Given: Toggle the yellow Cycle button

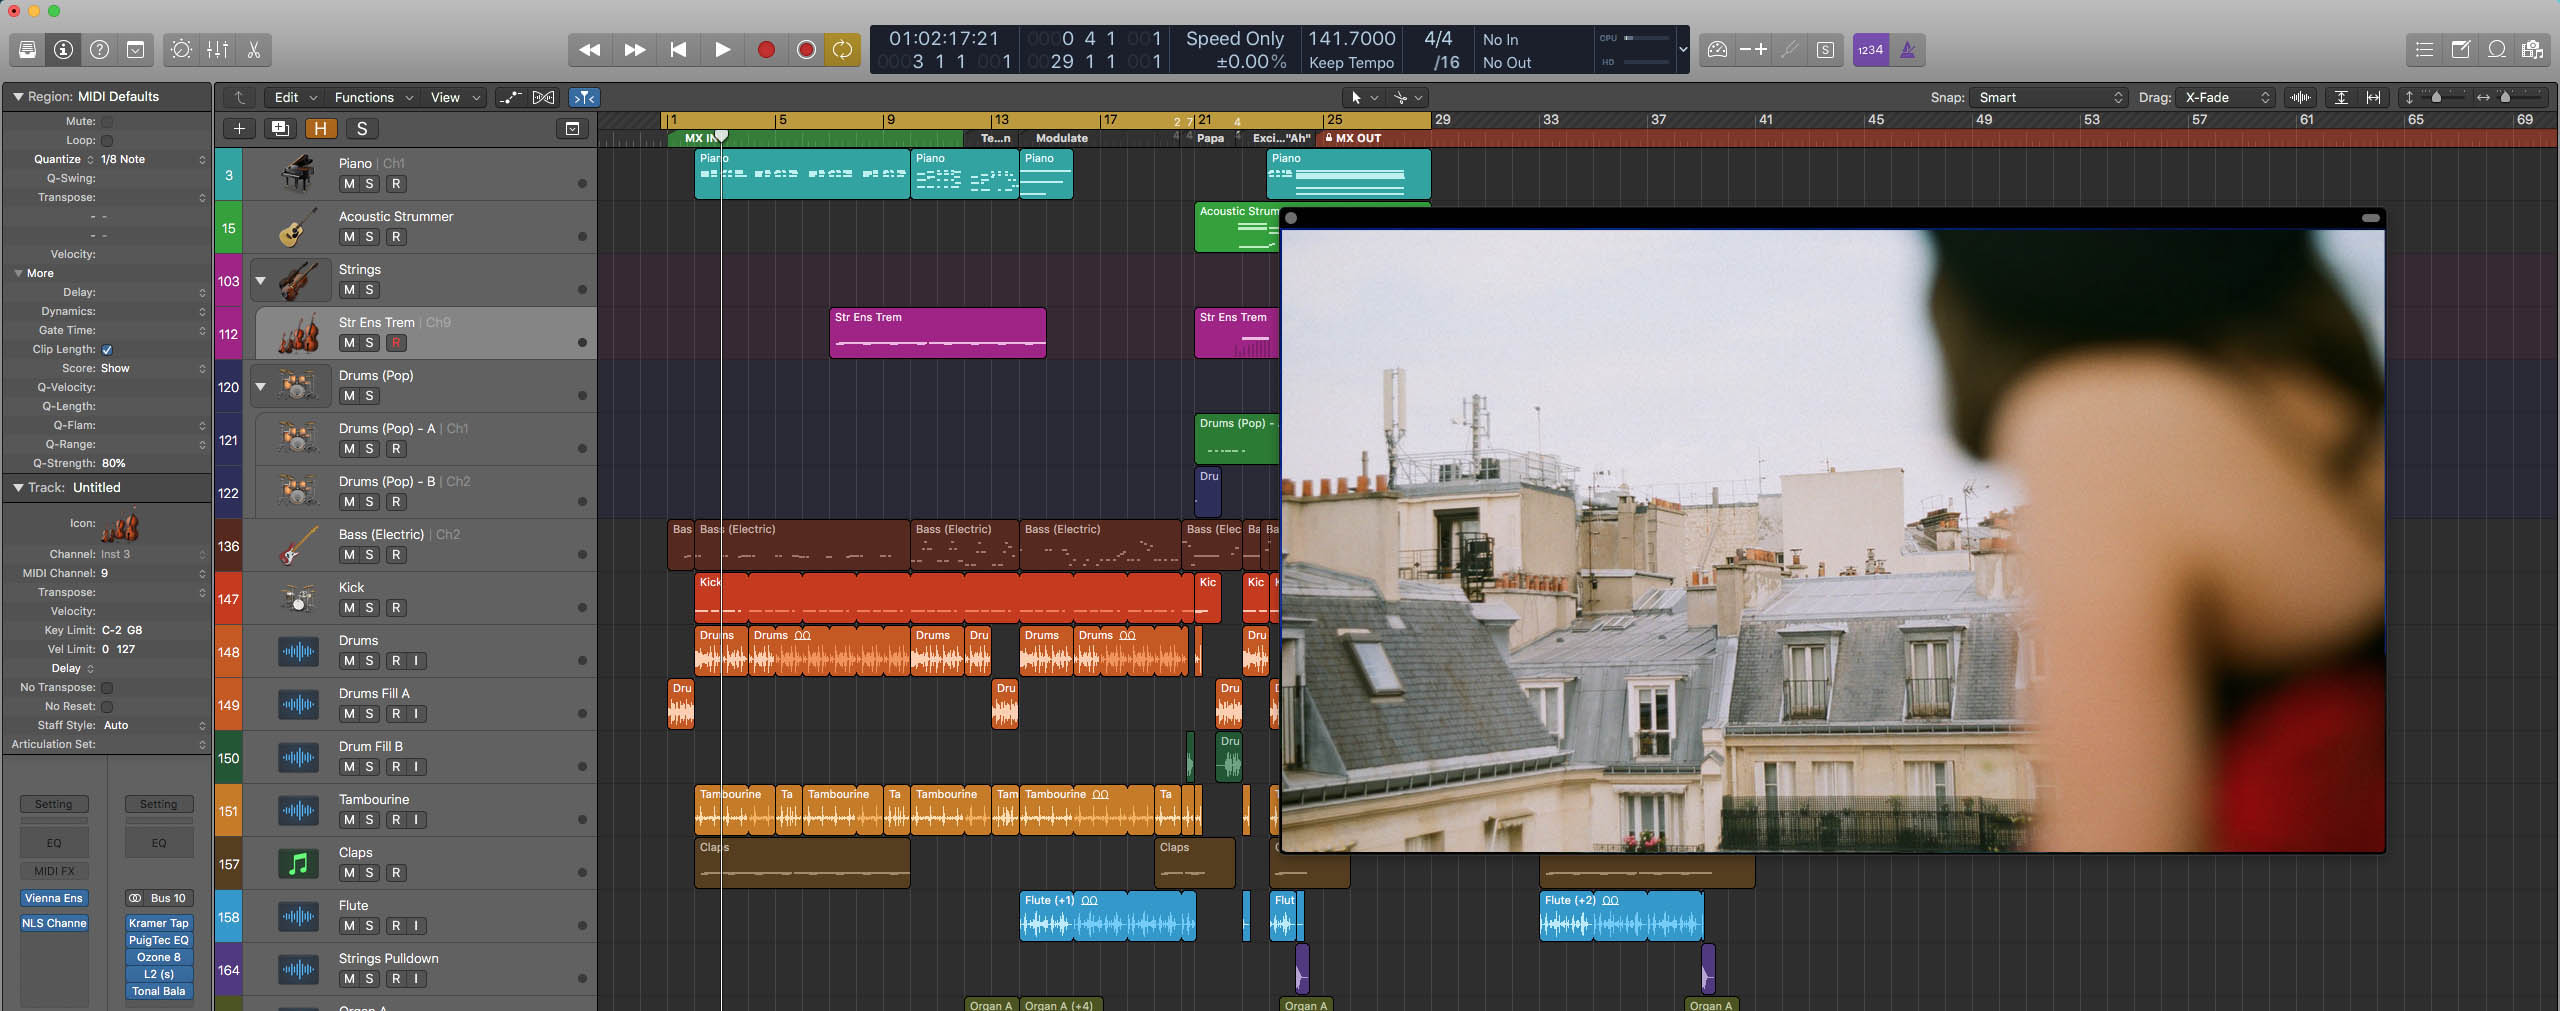Looking at the screenshot, I should pyautogui.click(x=843, y=49).
